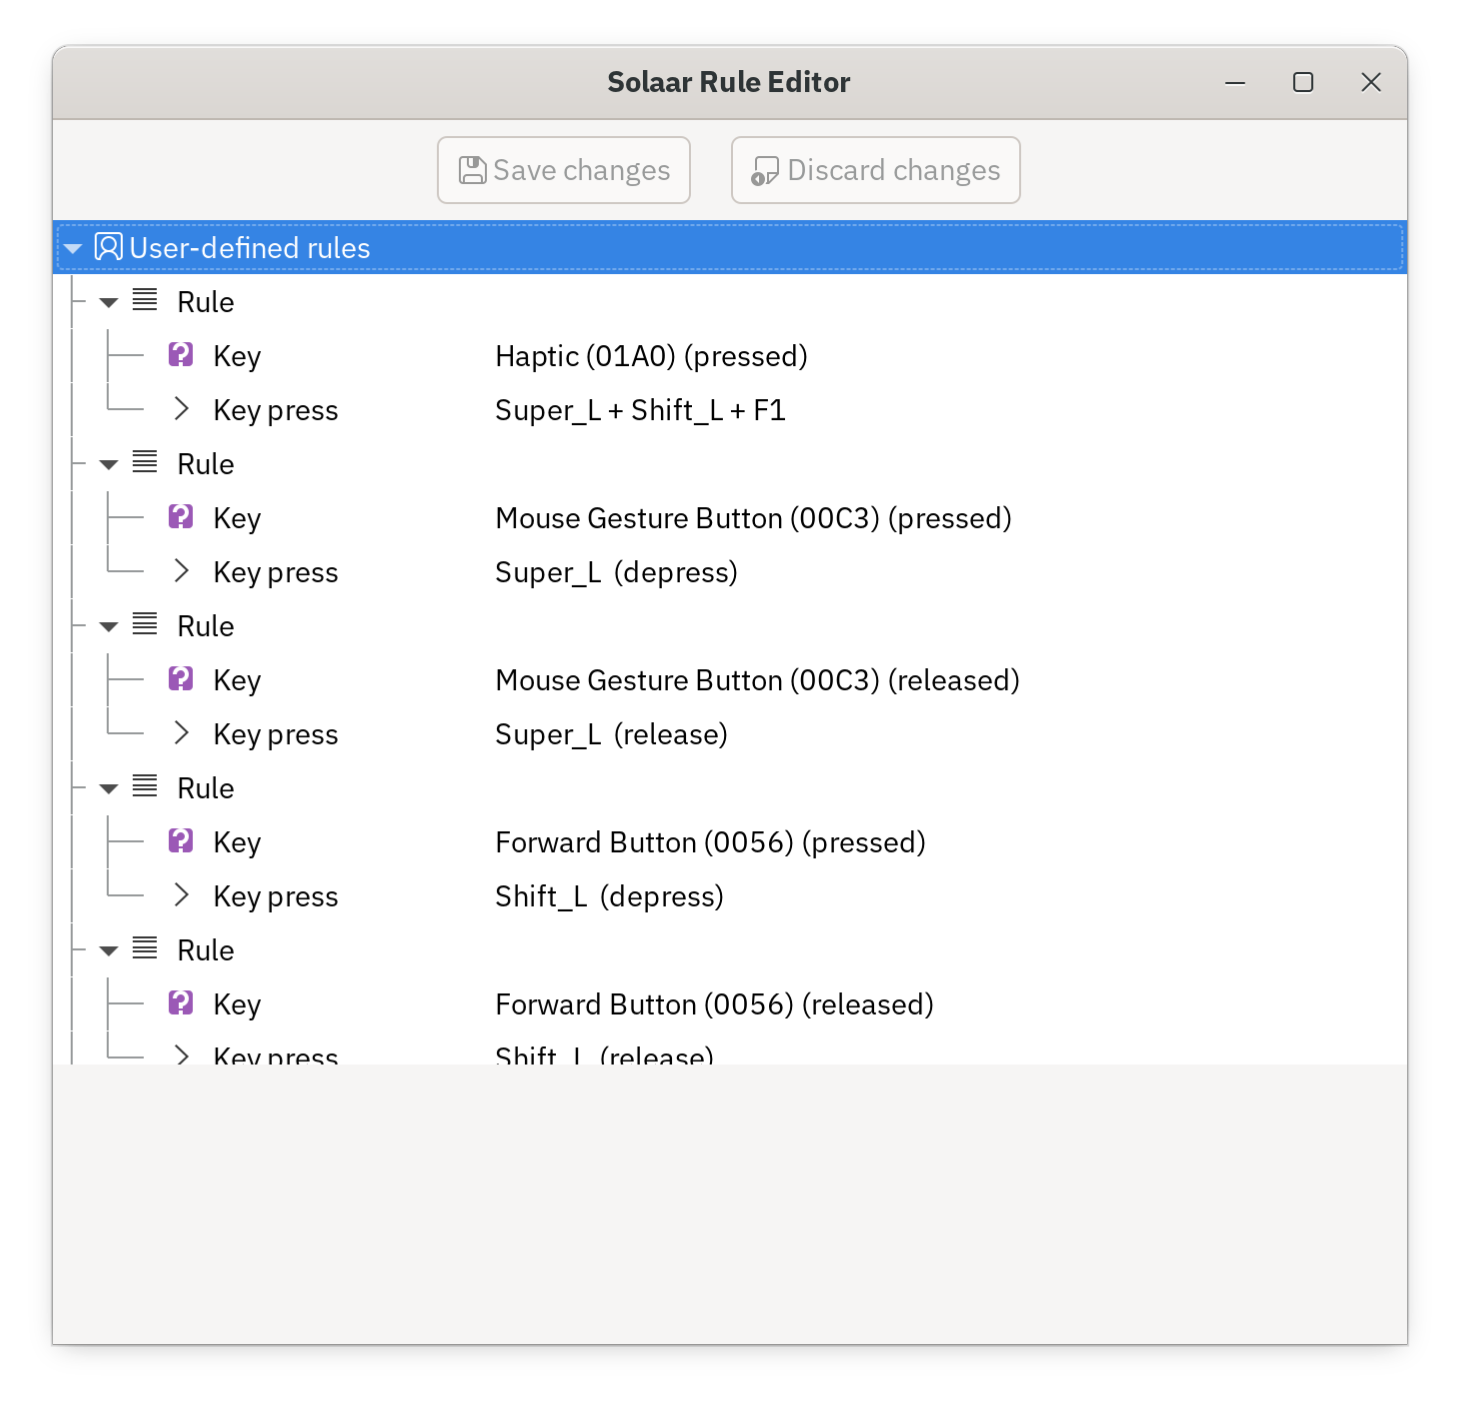
Task: Click Key icon for Forward Button released
Action: pyautogui.click(x=181, y=1003)
